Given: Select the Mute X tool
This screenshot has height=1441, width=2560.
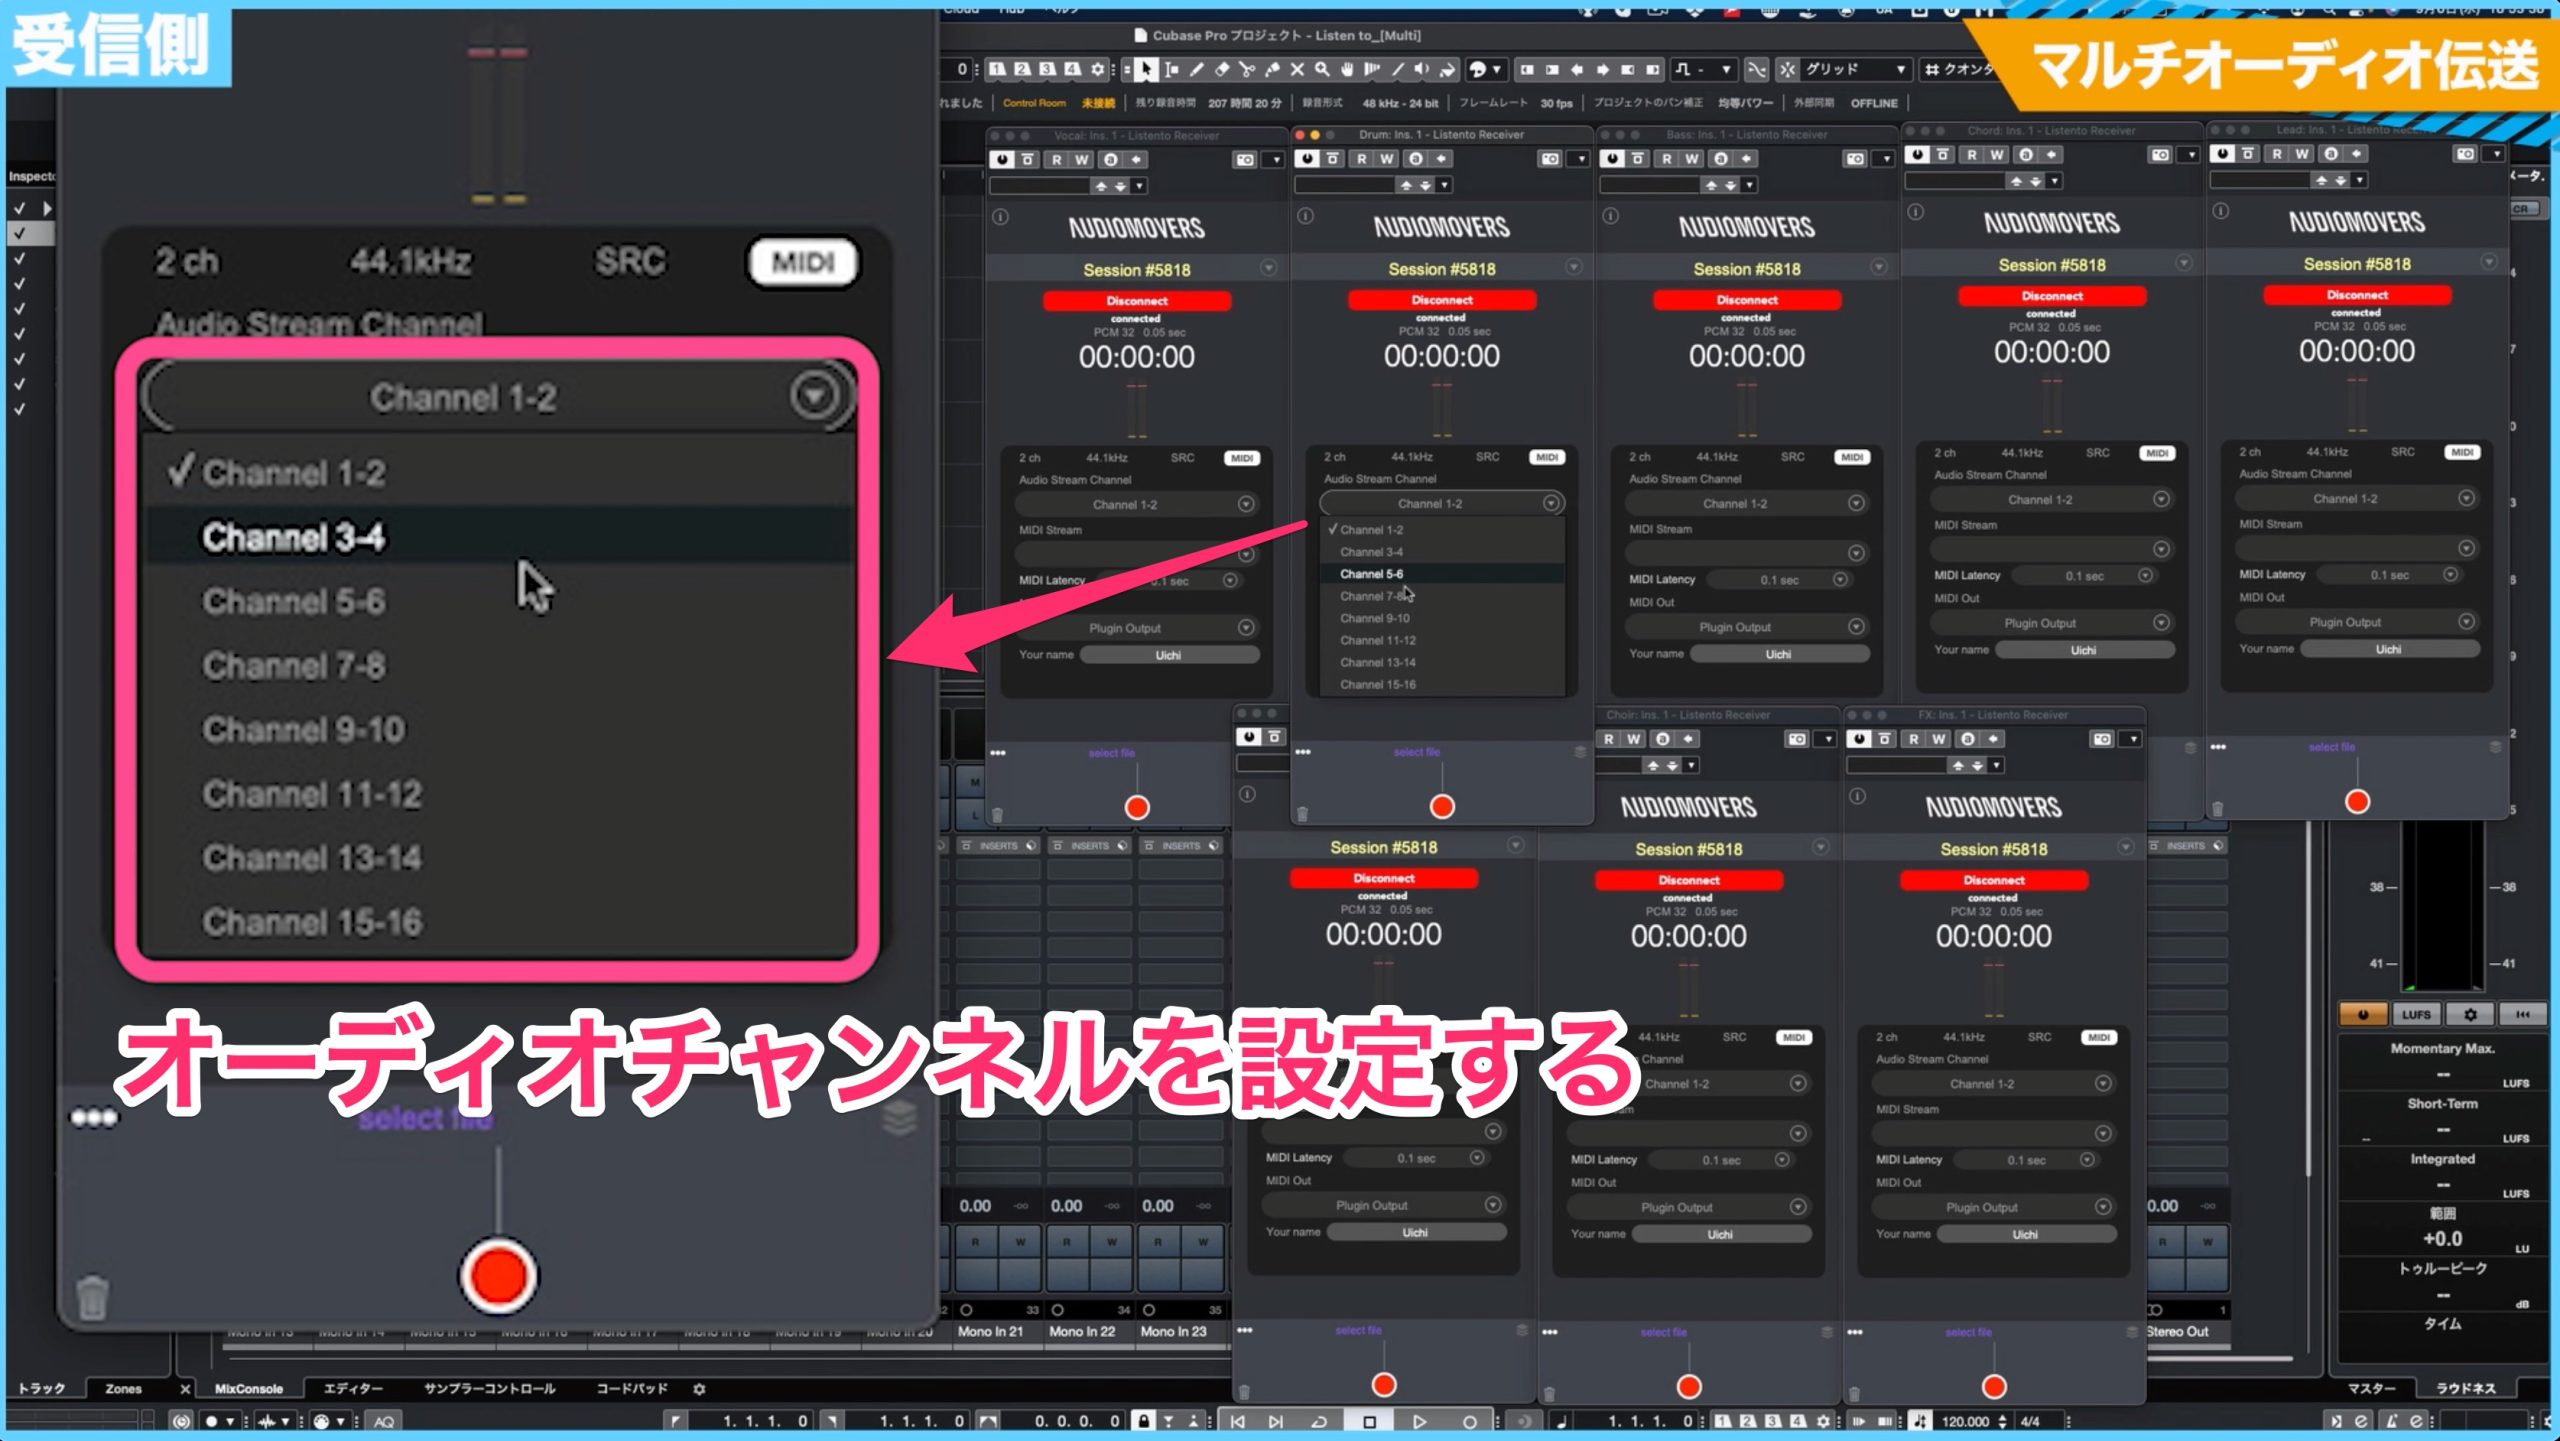Looking at the screenshot, I should click(1297, 69).
